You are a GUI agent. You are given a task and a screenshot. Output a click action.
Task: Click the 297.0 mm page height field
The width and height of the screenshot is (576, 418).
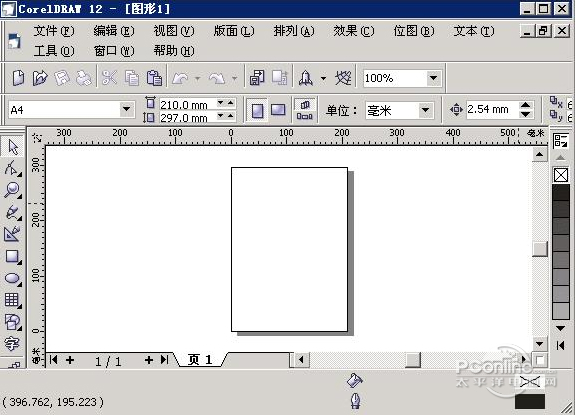click(187, 118)
